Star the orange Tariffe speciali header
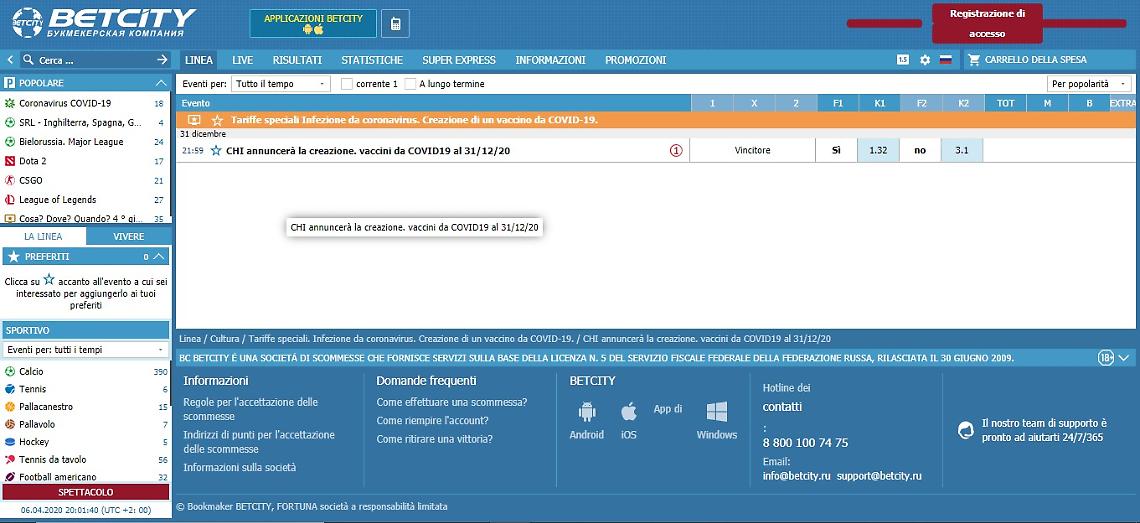This screenshot has width=1140, height=523. pos(217,120)
